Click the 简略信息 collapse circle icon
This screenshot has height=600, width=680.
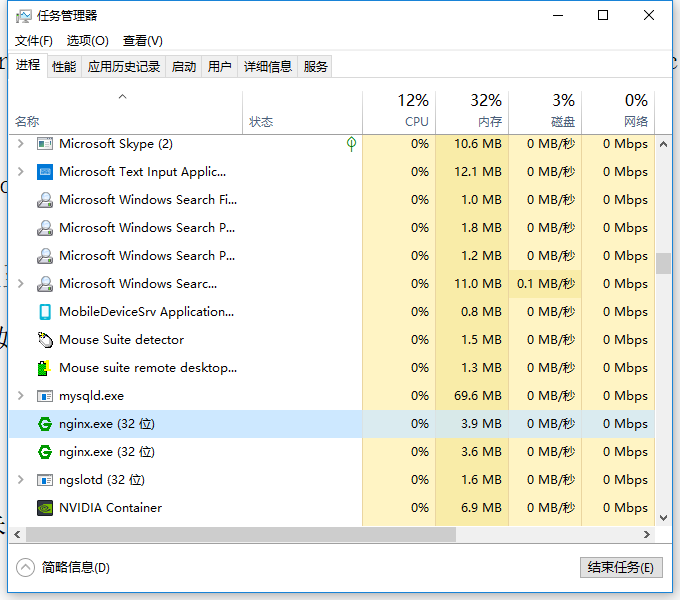(x=25, y=567)
